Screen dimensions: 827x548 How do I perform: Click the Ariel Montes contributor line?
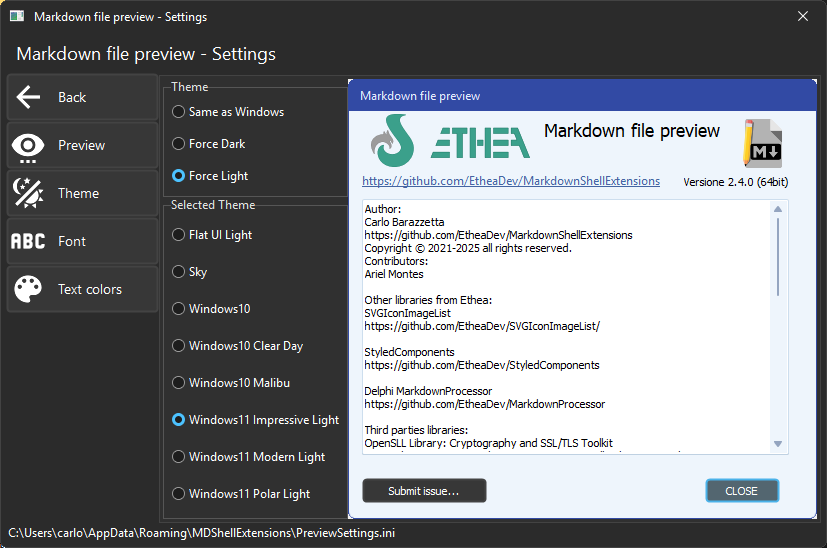point(393,274)
